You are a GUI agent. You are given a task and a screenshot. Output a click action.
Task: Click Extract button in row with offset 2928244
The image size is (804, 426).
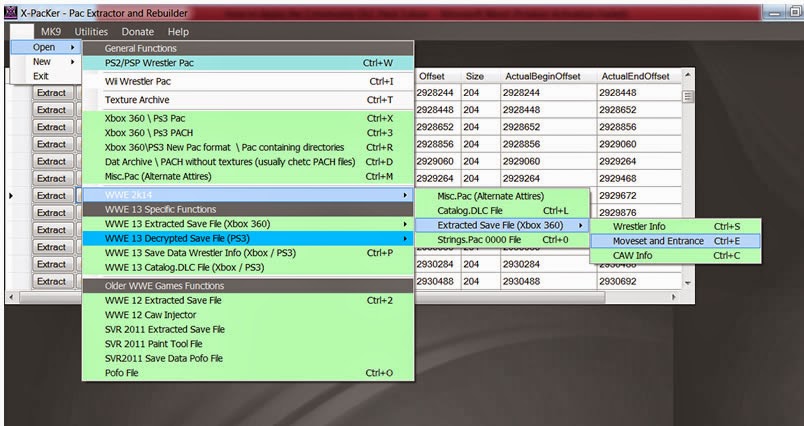click(52, 93)
